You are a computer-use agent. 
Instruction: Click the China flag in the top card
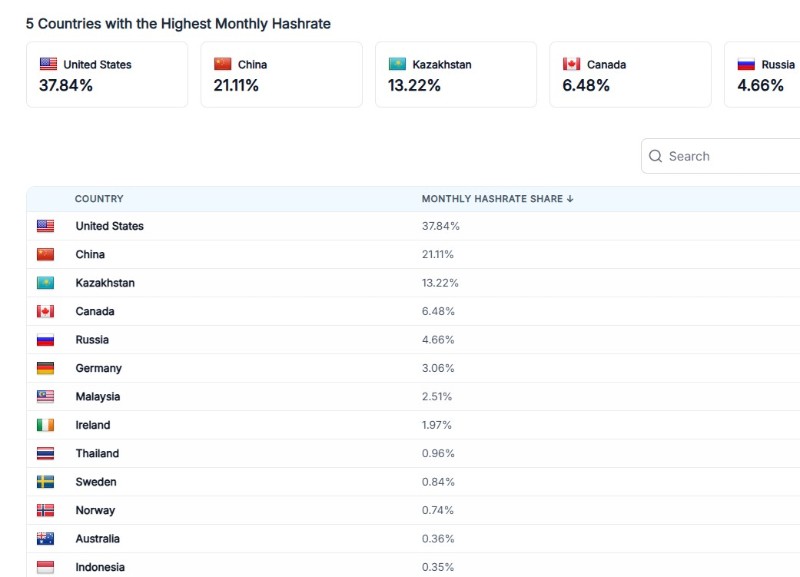[x=222, y=64]
